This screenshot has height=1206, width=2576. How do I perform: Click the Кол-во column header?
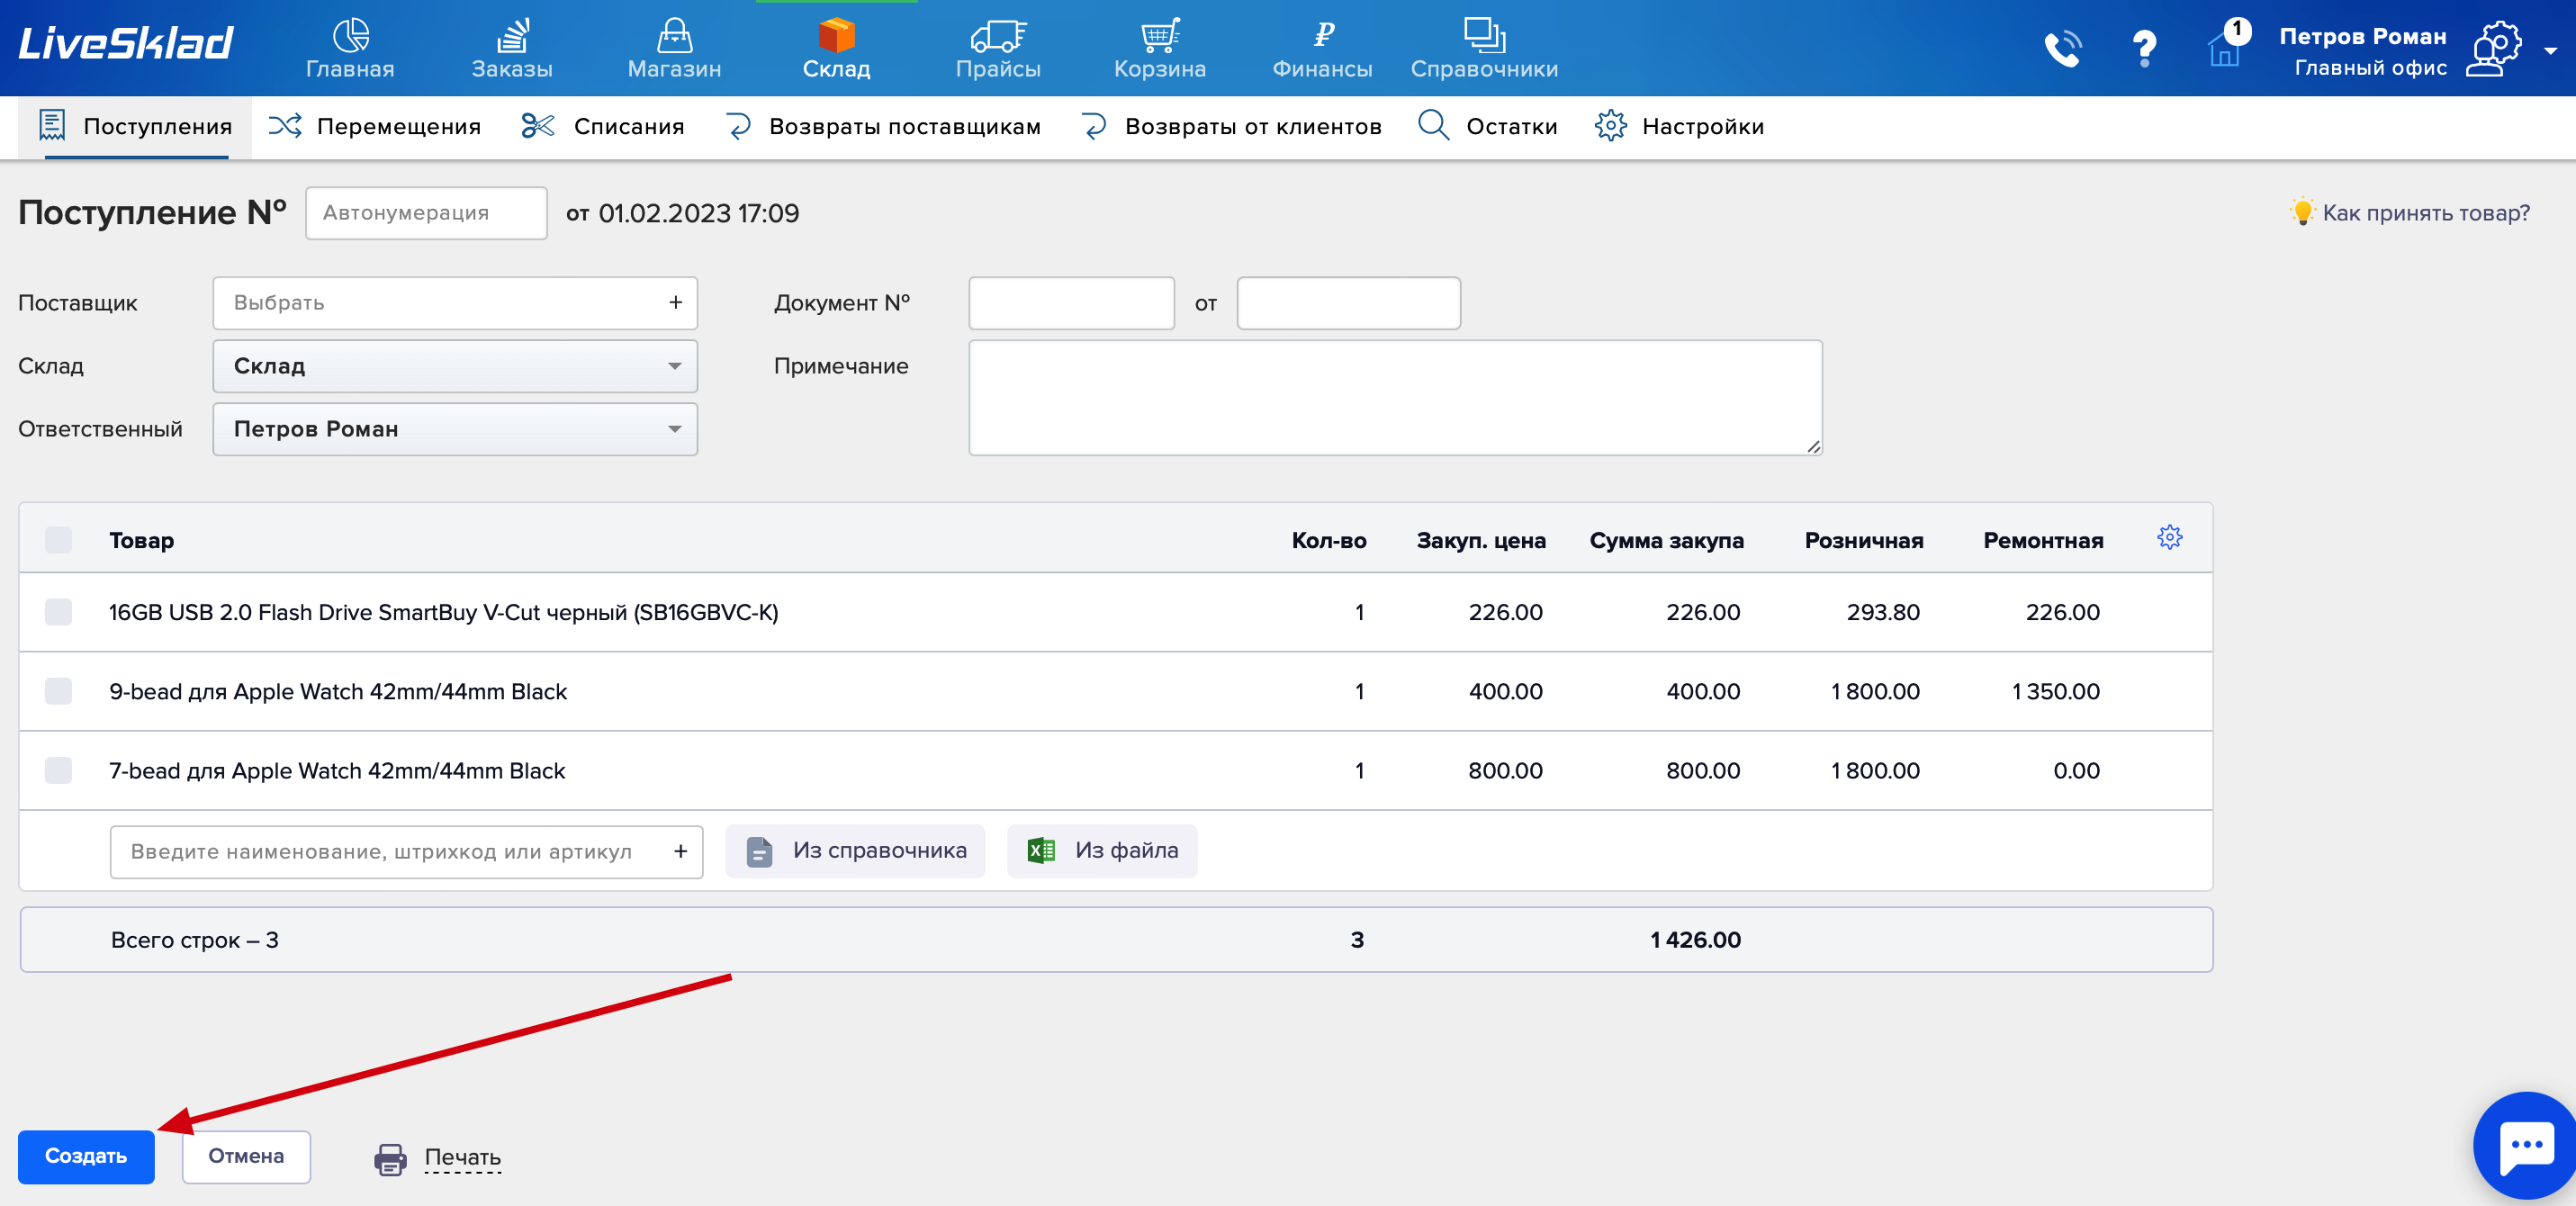click(1328, 541)
